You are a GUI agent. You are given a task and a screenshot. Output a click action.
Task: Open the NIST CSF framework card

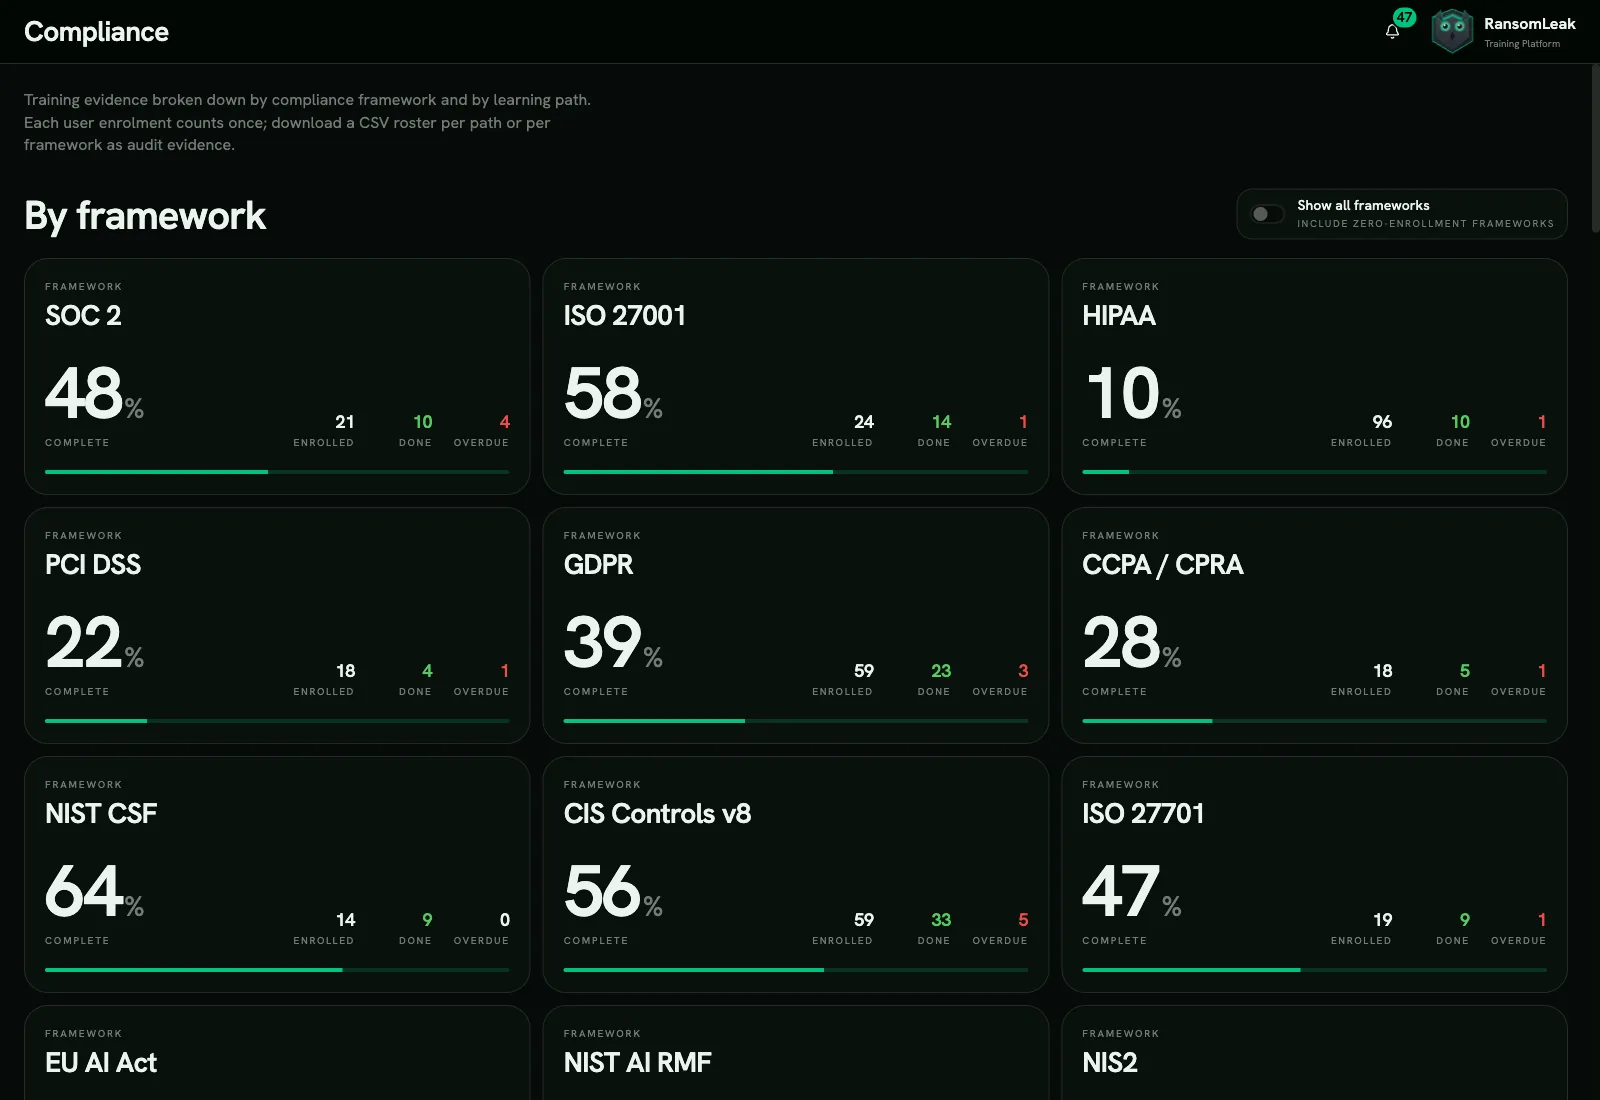[x=277, y=874]
